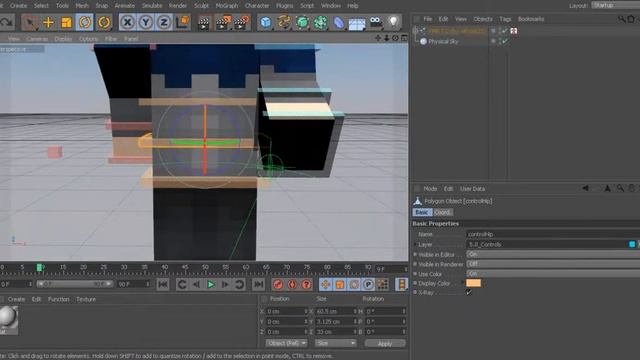Open the array modeling objects icon

[x=320, y=22]
